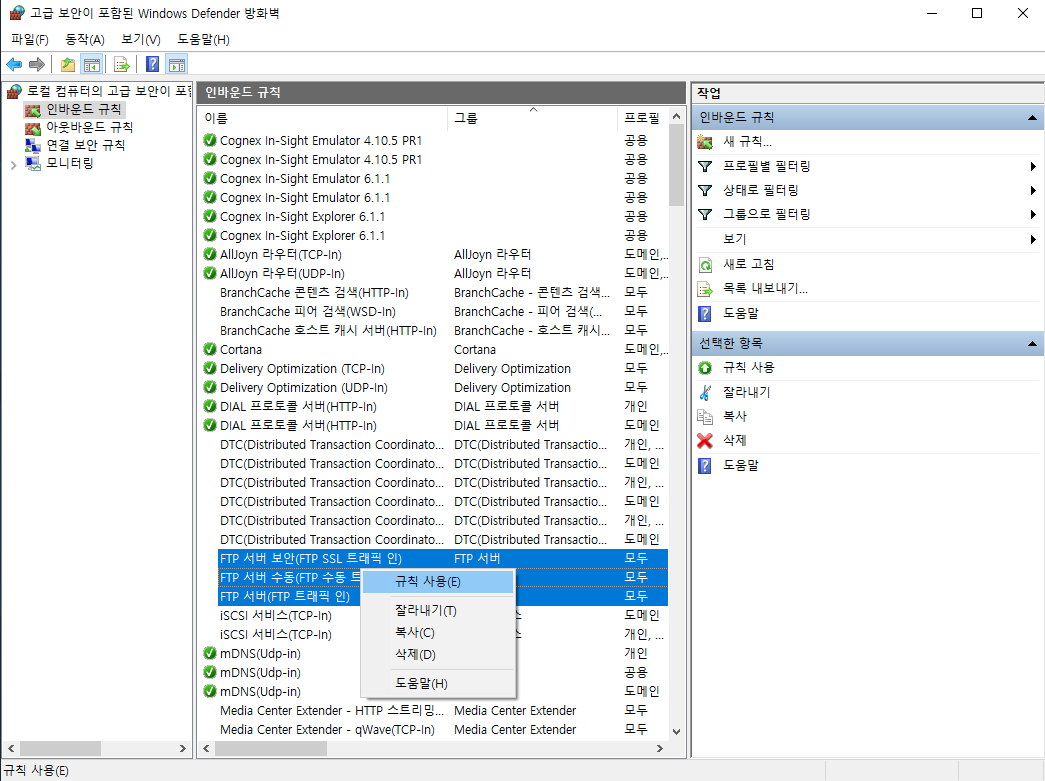The width and height of the screenshot is (1045, 781).
Task: Click the blue Help toolbar icon
Action: [x=153, y=65]
